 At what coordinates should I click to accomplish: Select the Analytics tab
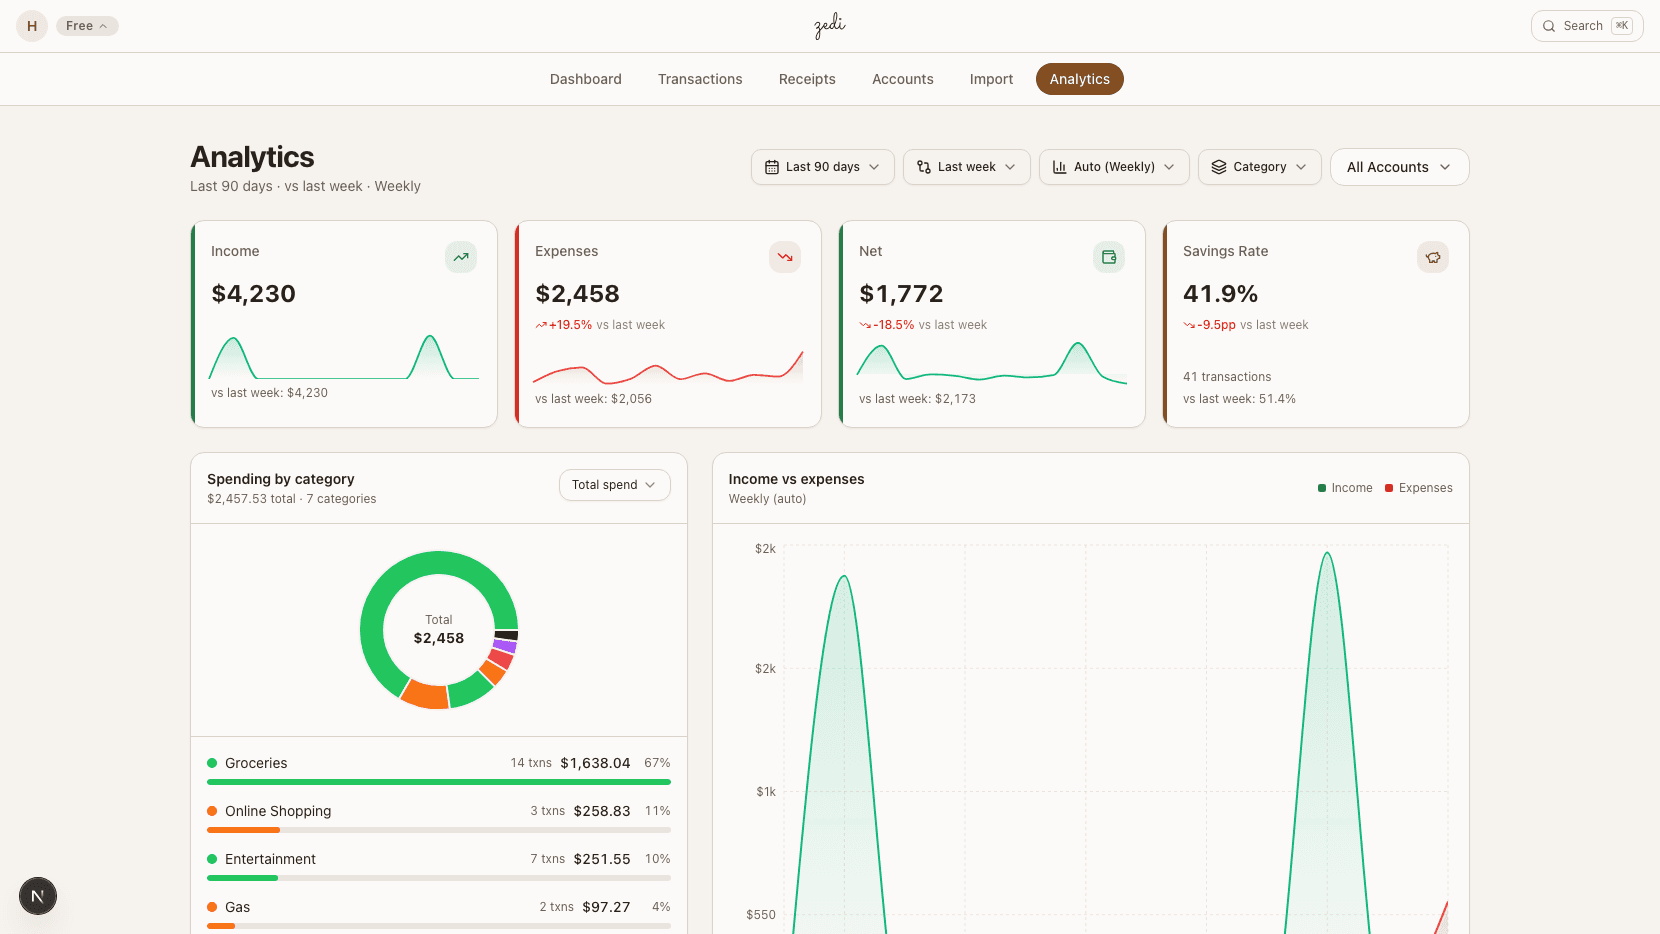tap(1080, 79)
